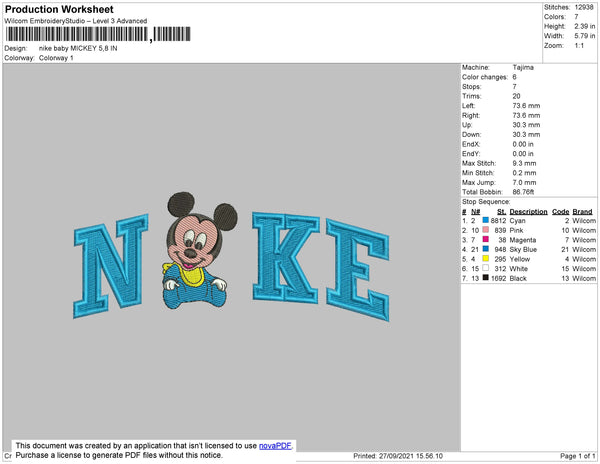This screenshot has width=600, height=464.
Task: Click the Sky Blue thread color swatch
Action: pyautogui.click(x=486, y=249)
